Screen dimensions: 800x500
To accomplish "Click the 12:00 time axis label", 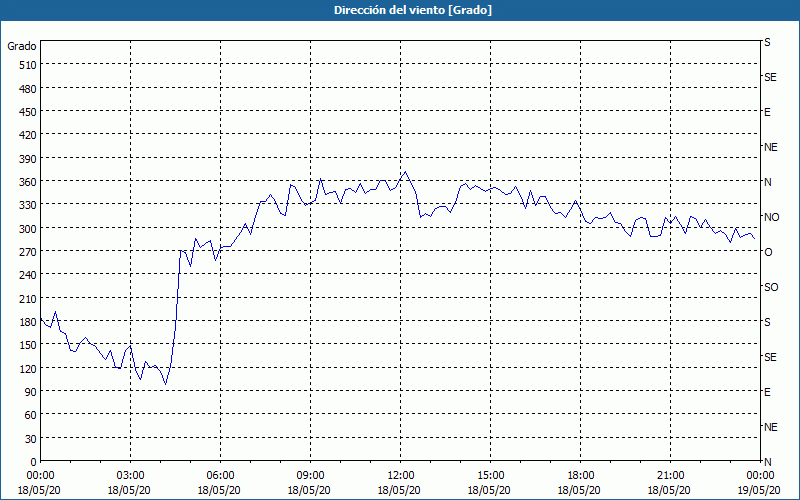I will coord(401,475).
